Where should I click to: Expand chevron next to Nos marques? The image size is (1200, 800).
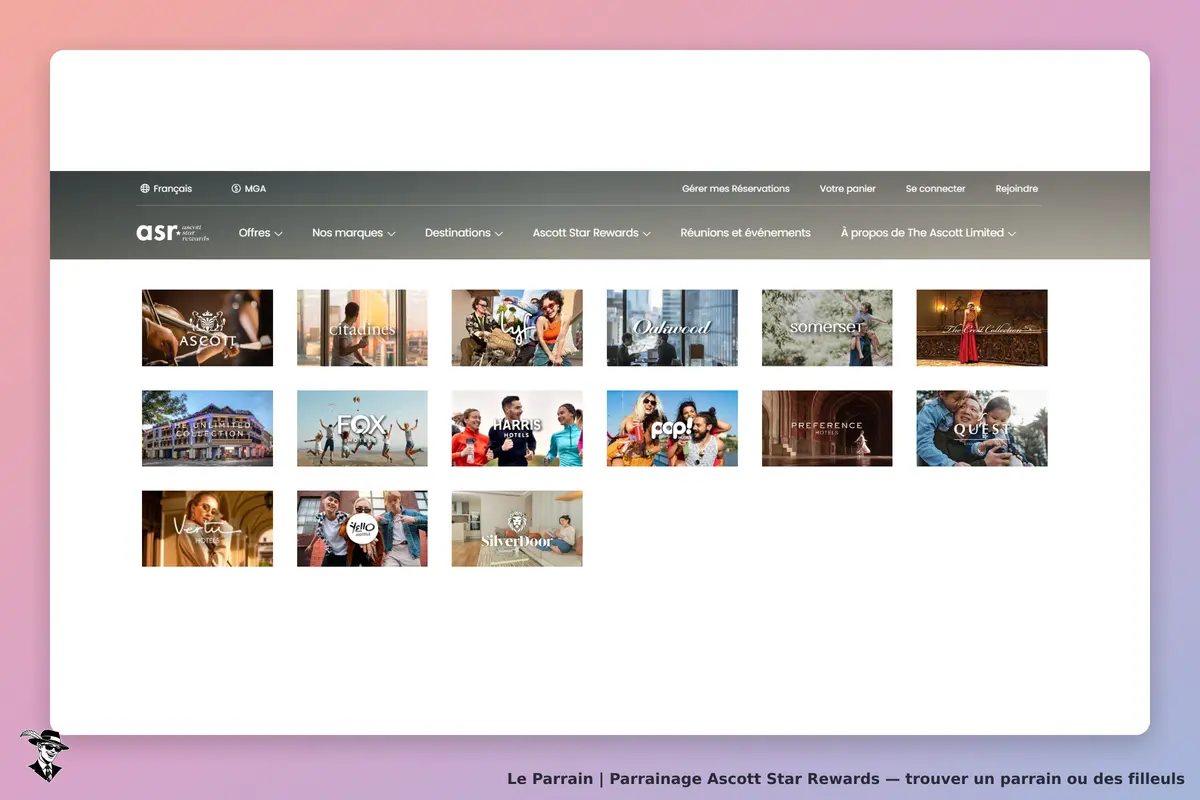(x=391, y=234)
